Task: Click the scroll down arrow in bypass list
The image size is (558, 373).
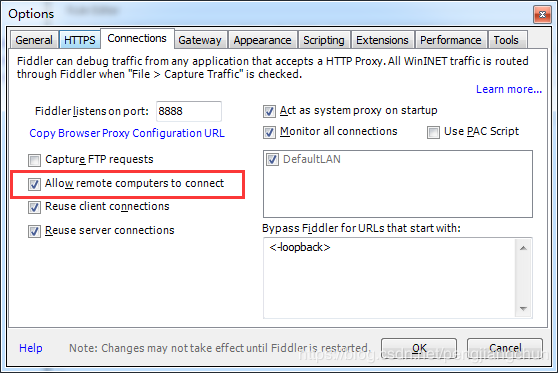Action: click(523, 309)
